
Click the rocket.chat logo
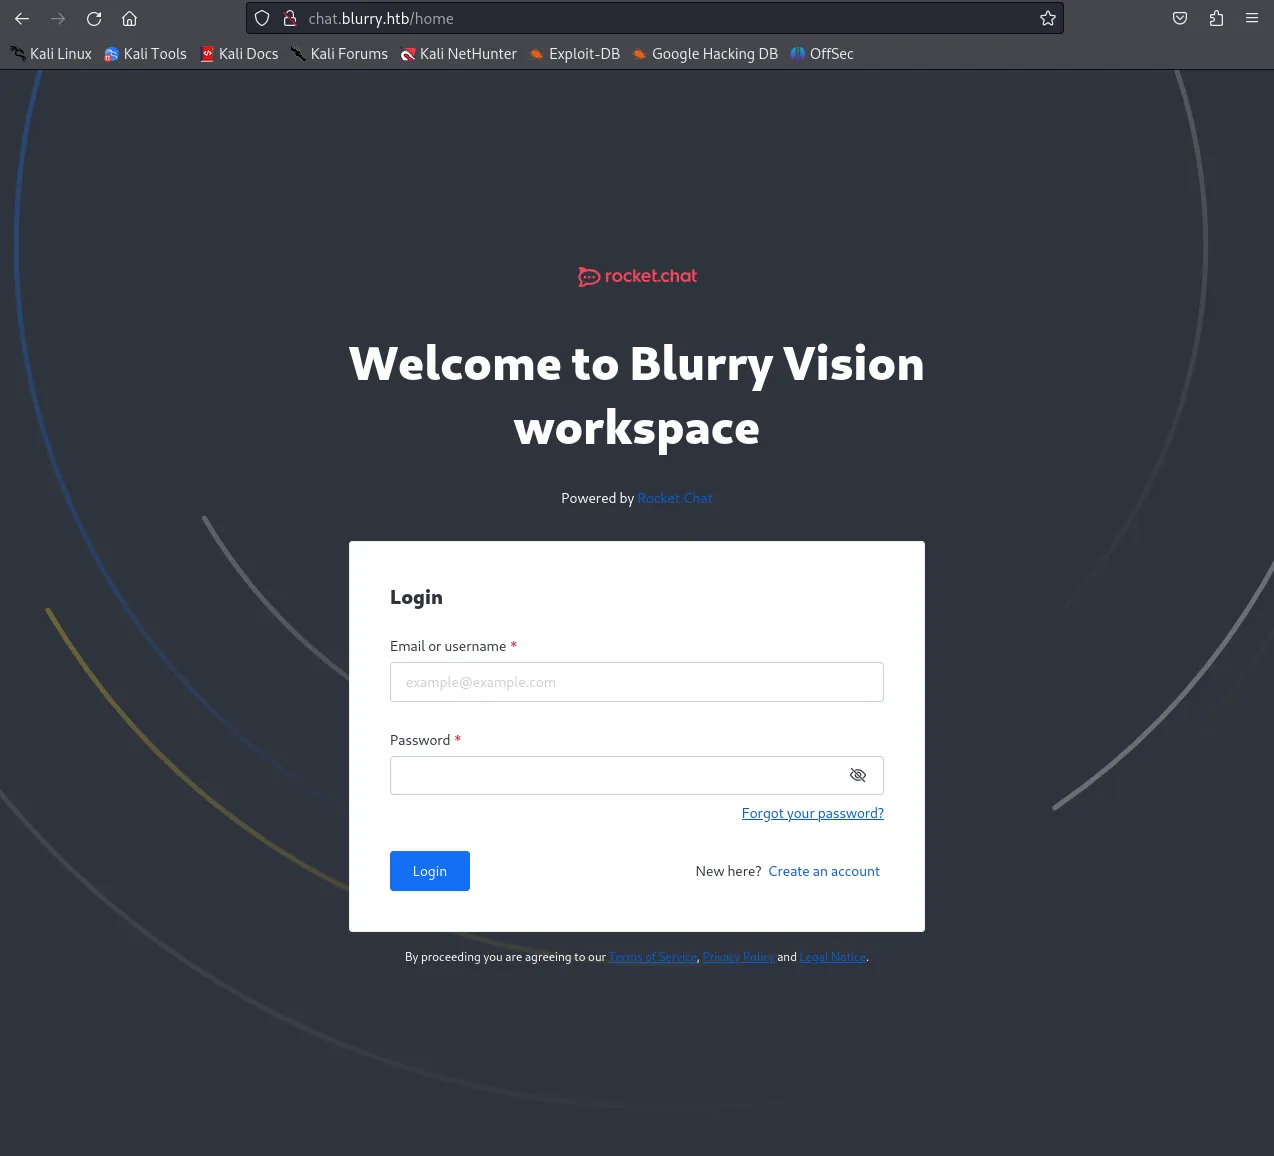click(637, 276)
